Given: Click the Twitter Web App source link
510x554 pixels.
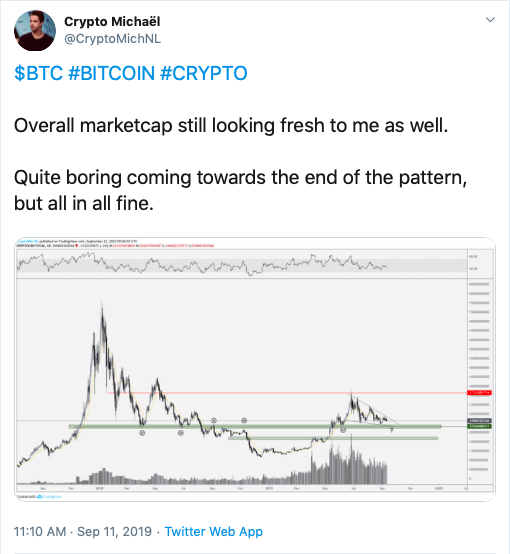Looking at the screenshot, I should click(x=213, y=531).
